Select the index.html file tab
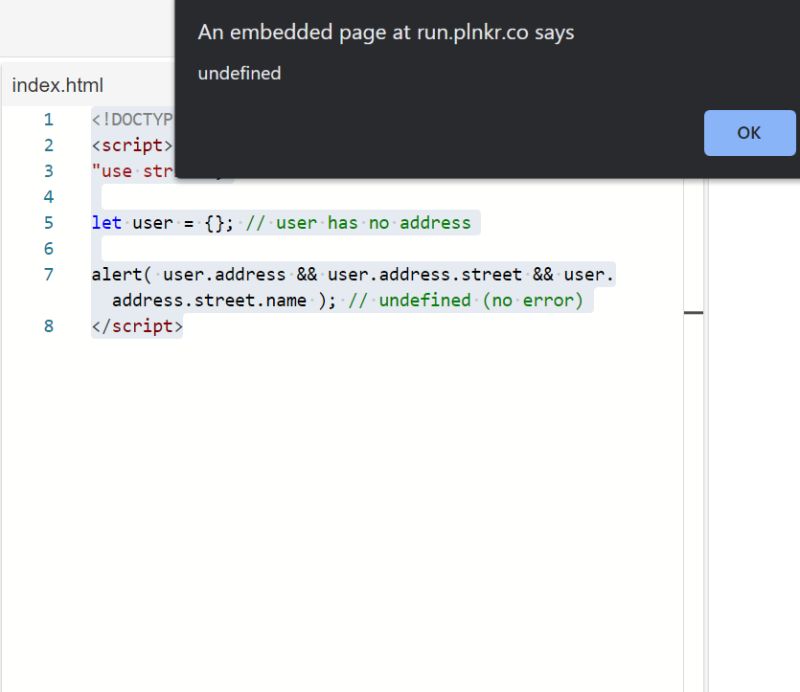 (58, 85)
